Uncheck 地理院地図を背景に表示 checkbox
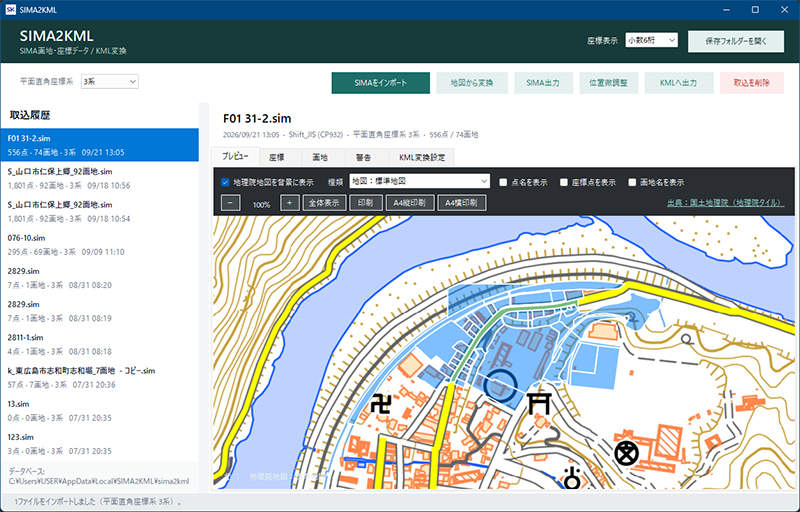Viewport: 800px width, 512px height. point(225,182)
